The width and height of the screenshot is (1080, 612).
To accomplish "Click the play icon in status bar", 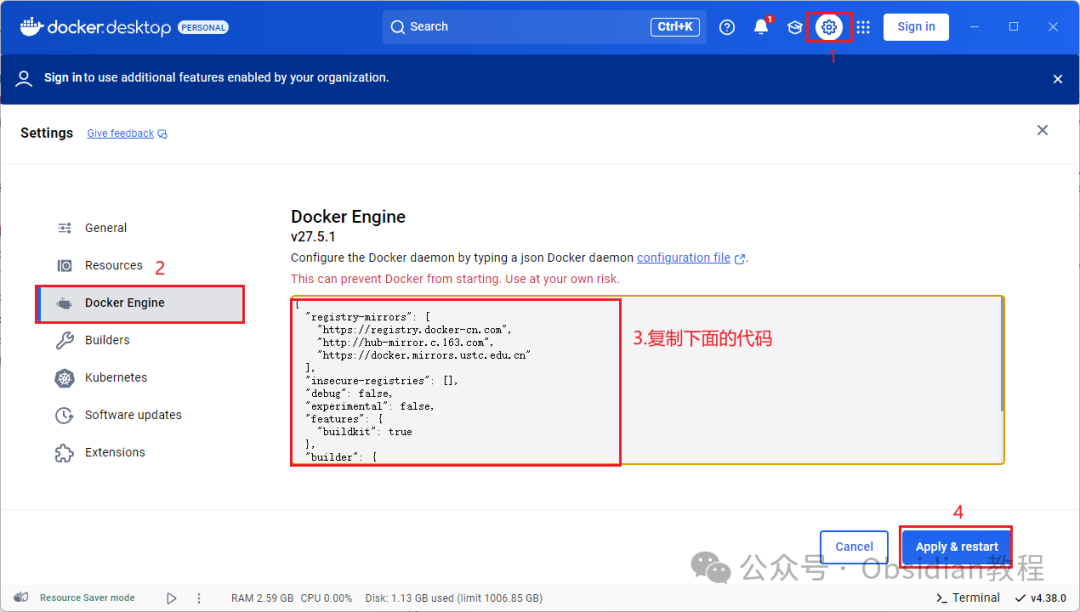I will (x=172, y=598).
